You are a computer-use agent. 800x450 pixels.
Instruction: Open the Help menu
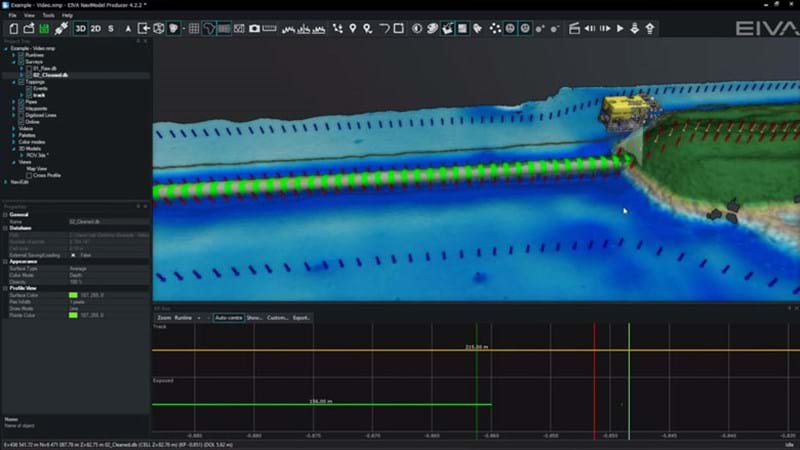pyautogui.click(x=67, y=15)
